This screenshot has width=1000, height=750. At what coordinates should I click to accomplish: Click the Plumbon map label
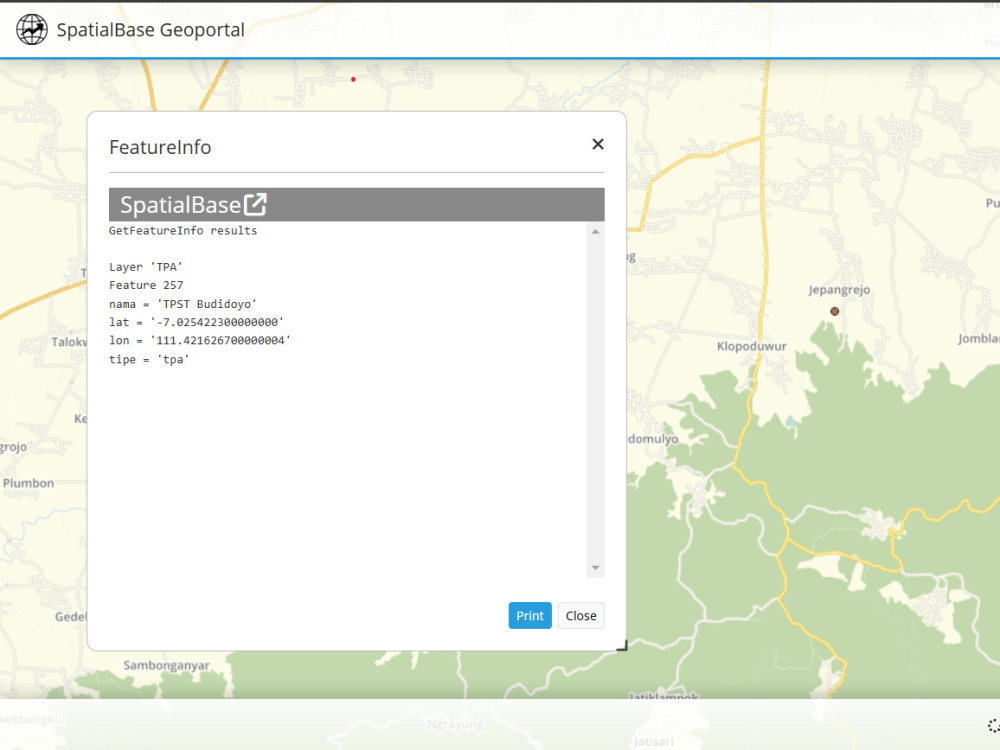(x=29, y=483)
